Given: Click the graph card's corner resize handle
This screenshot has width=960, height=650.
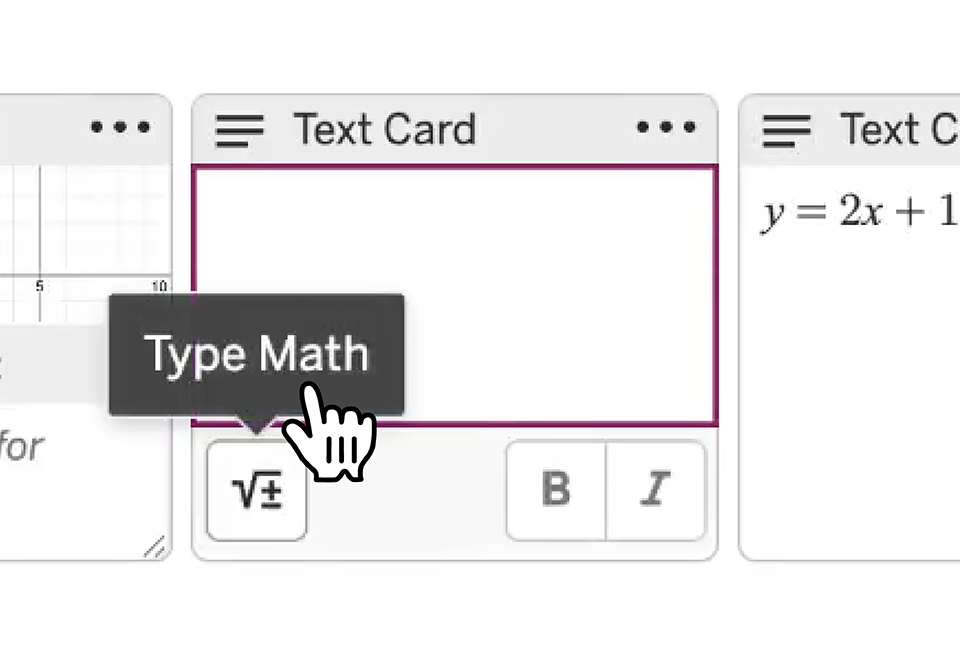Looking at the screenshot, I should (x=154, y=546).
